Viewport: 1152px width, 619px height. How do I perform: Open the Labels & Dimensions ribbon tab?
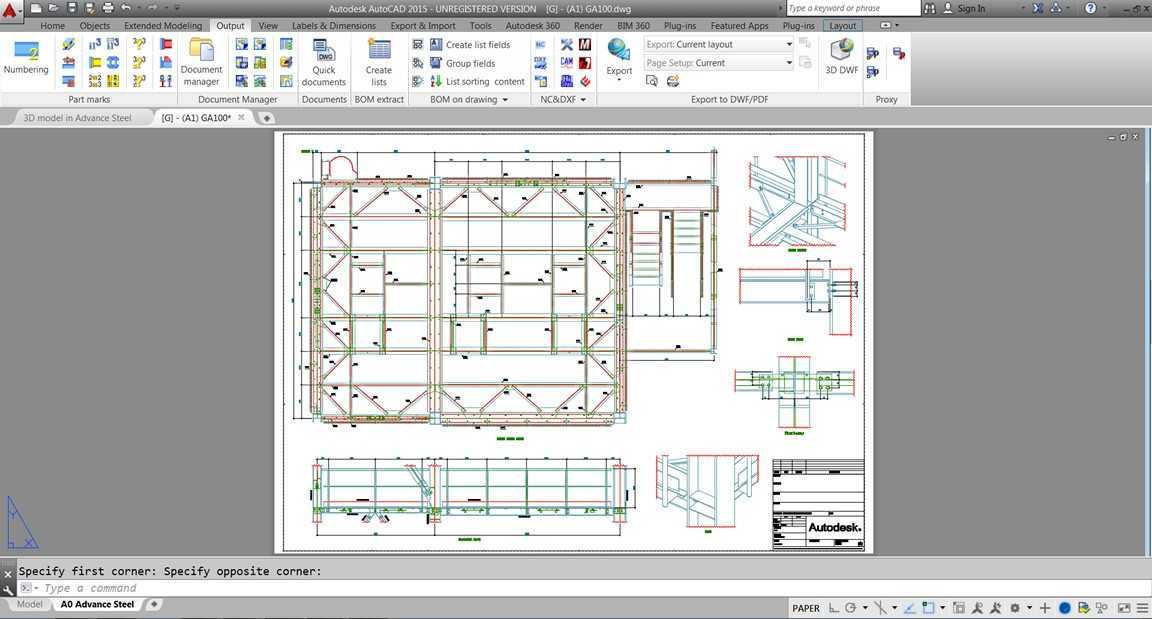pyautogui.click(x=334, y=26)
